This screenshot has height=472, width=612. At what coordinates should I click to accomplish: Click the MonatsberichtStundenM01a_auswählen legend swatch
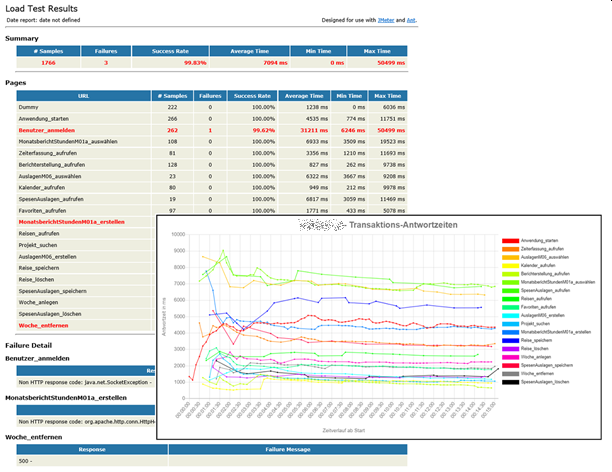coord(511,282)
